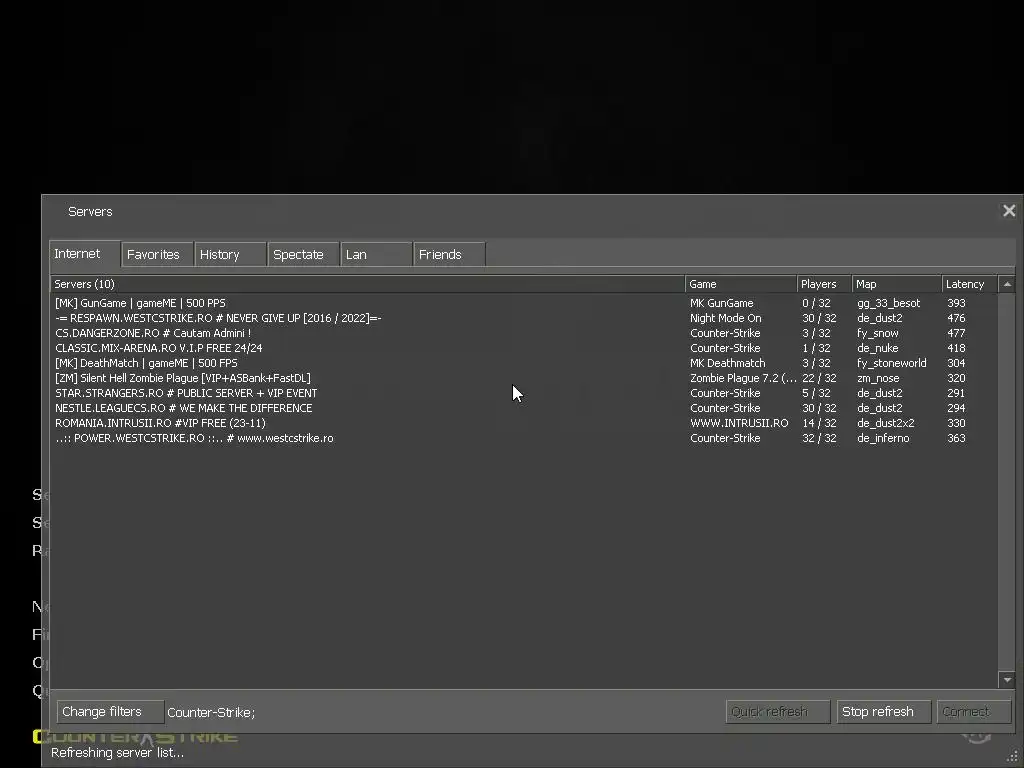Switch to the Internet tab

pos(85,254)
